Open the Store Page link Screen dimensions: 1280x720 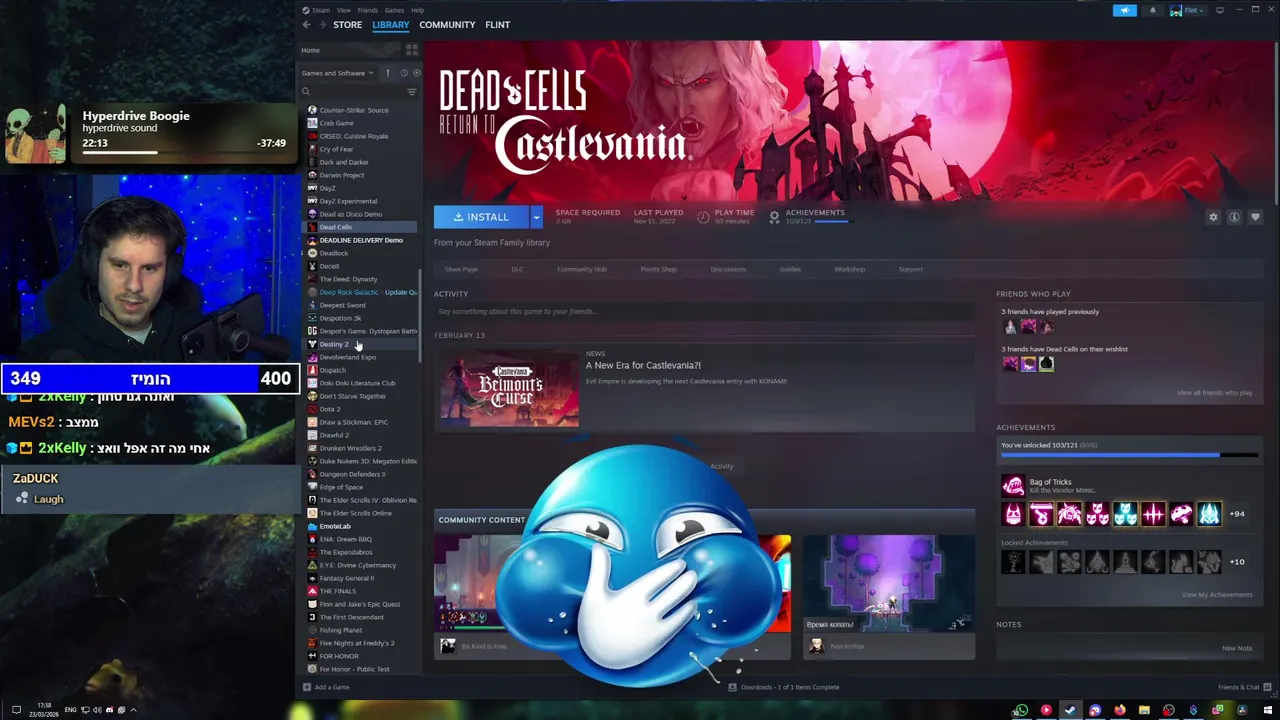[x=461, y=269]
